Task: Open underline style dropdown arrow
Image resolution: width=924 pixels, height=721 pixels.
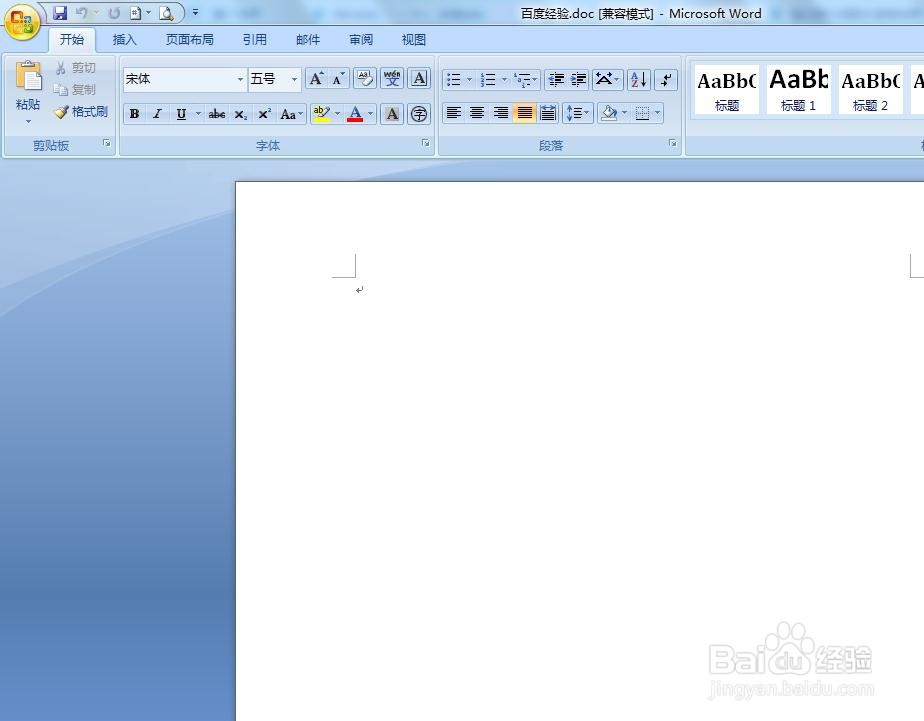Action: click(199, 114)
